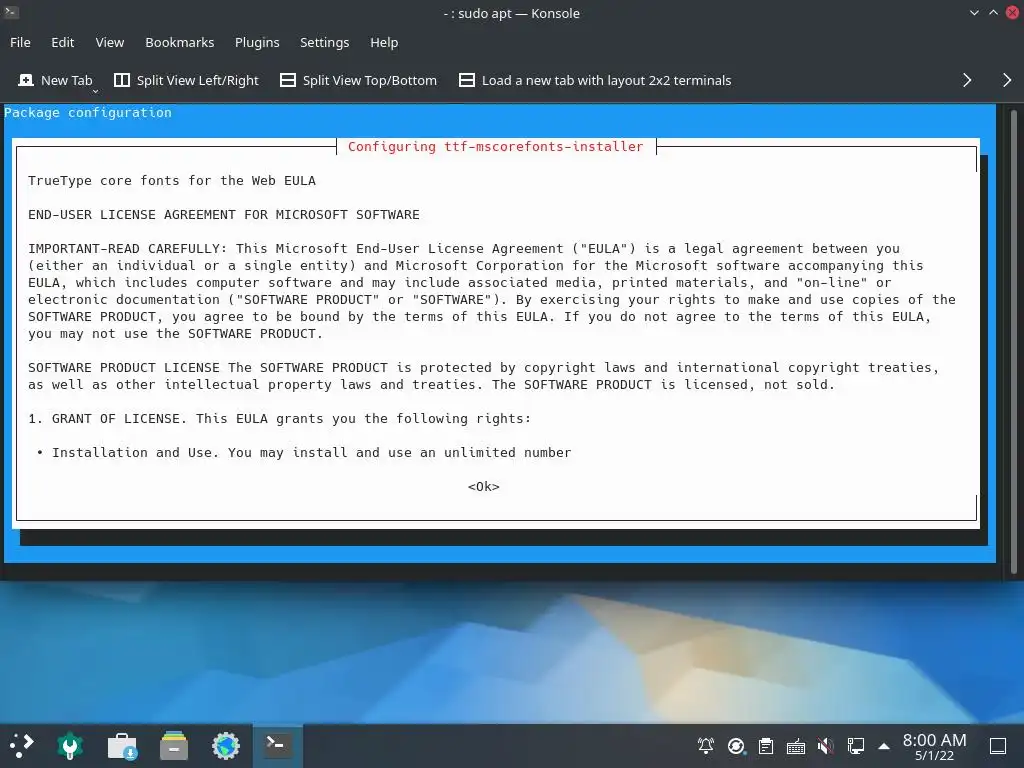The height and width of the screenshot is (768, 1024).
Task: Click the New Tab toolbar button
Action: (55, 80)
